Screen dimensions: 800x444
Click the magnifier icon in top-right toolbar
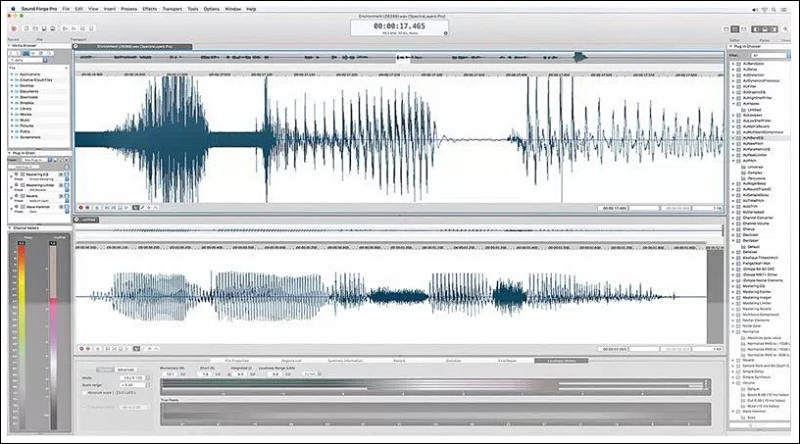(785, 29)
